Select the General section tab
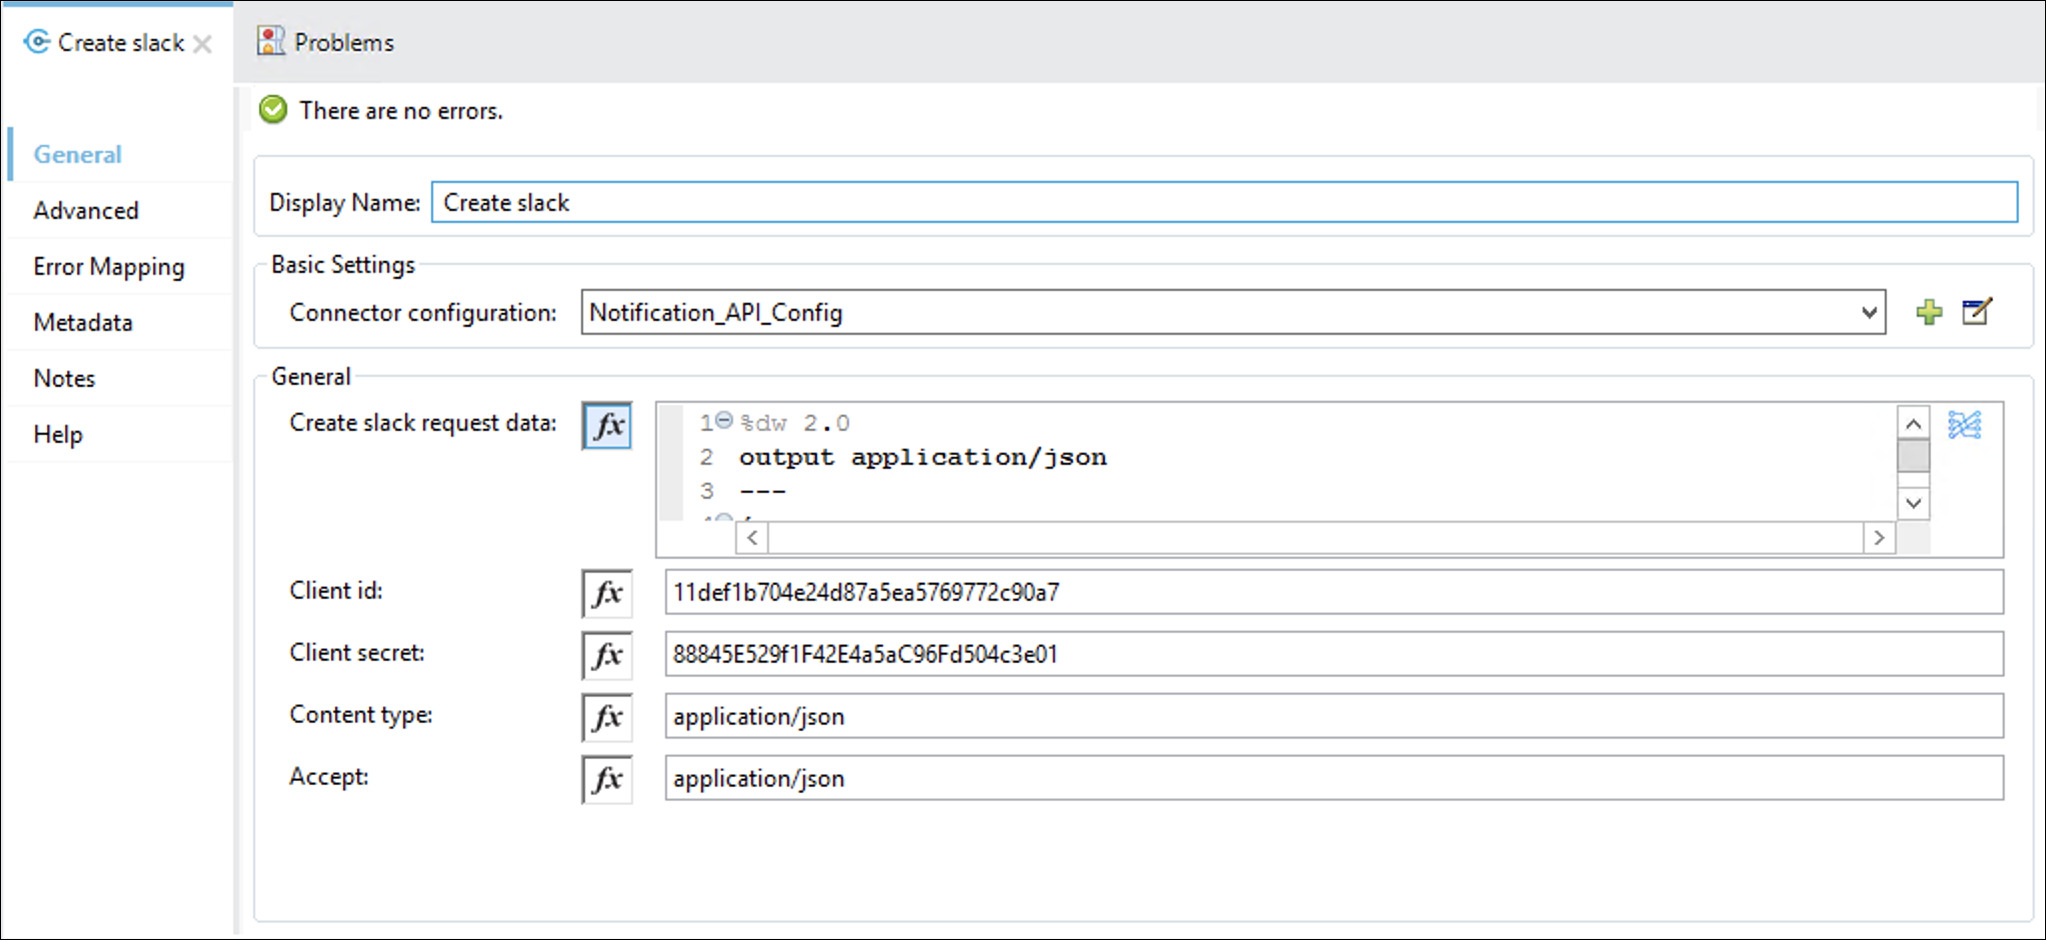Viewport: 2046px width, 940px height. (x=77, y=154)
